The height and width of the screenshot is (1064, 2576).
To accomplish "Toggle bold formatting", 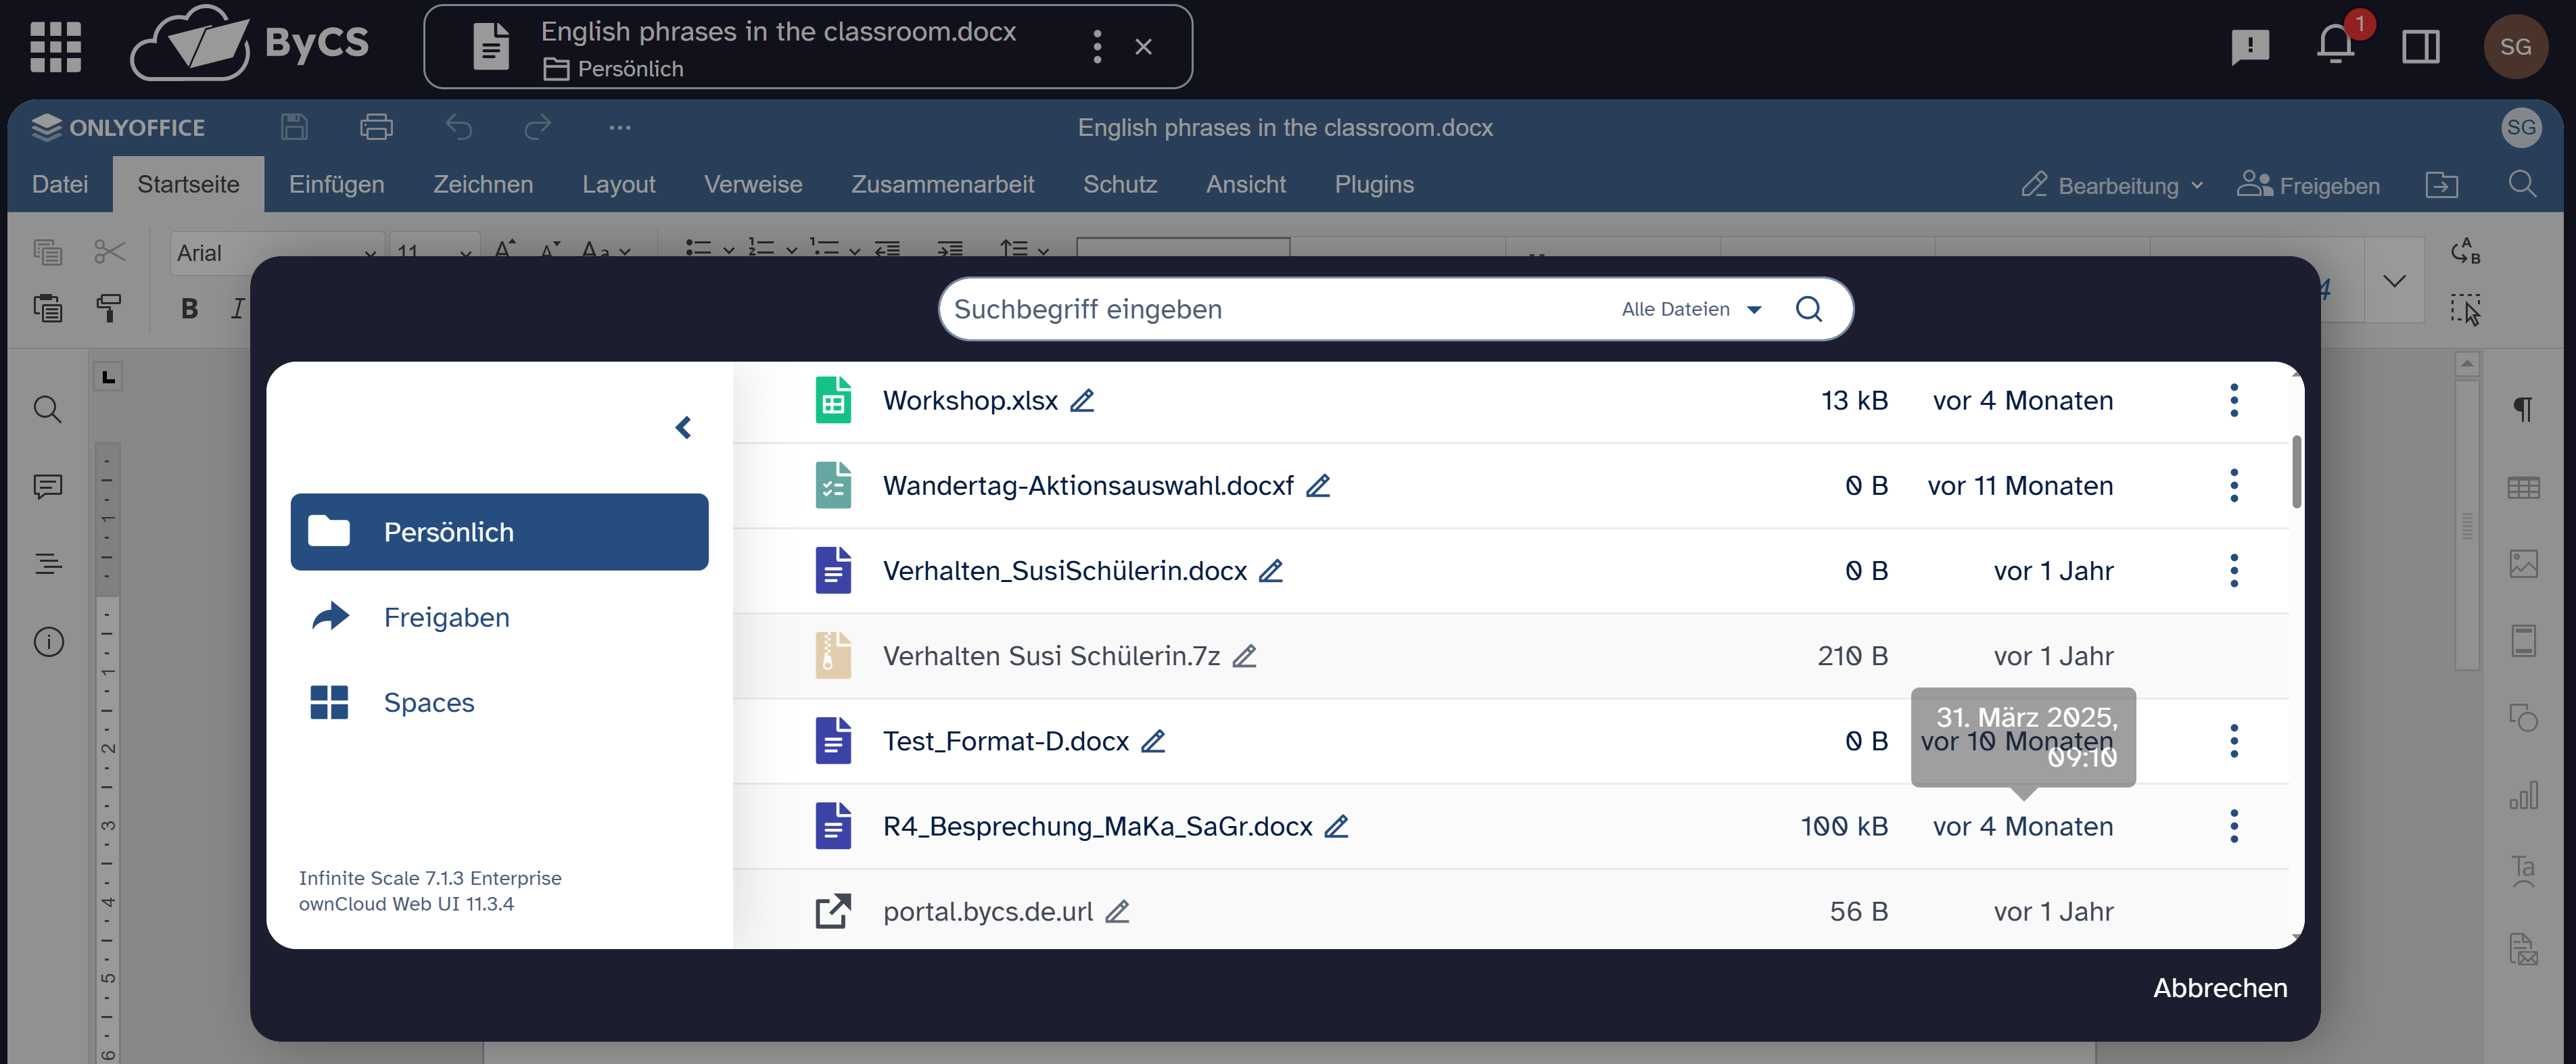I will click(189, 308).
